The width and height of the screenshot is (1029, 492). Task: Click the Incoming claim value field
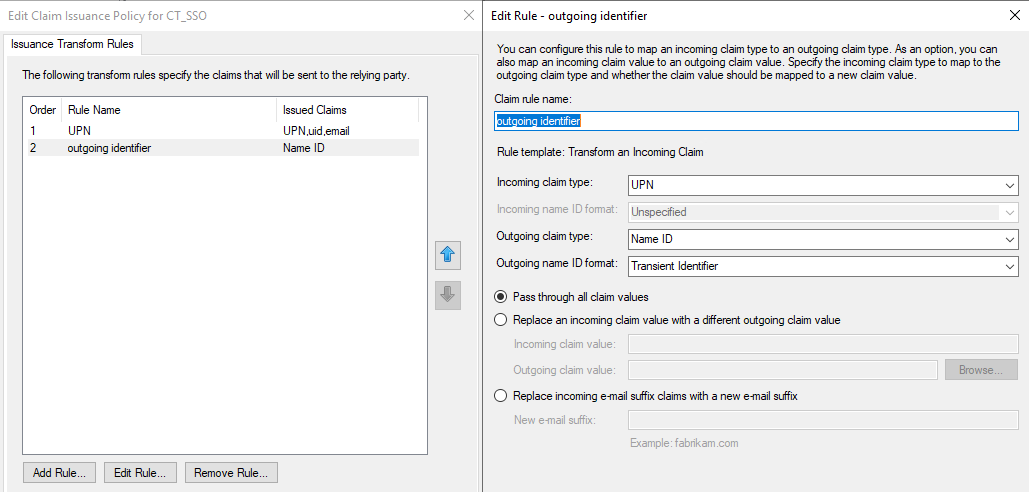click(823, 344)
